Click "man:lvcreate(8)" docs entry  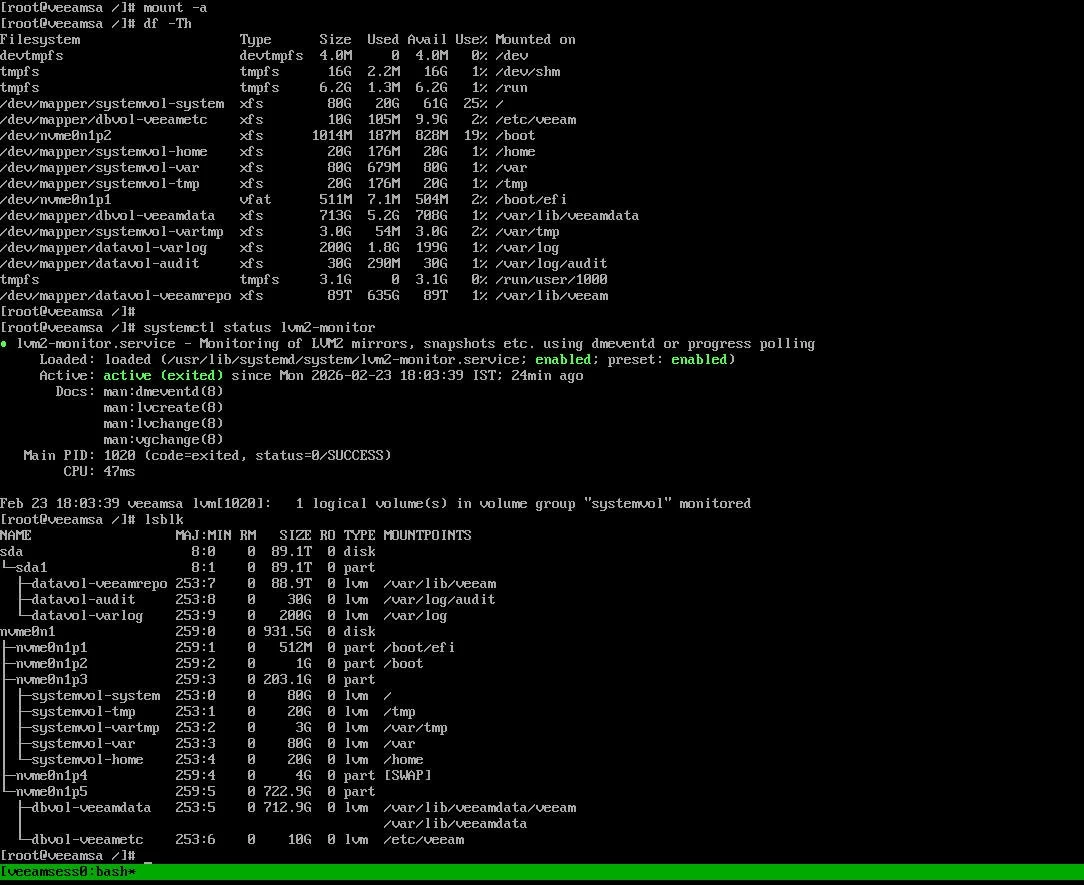(x=164, y=407)
